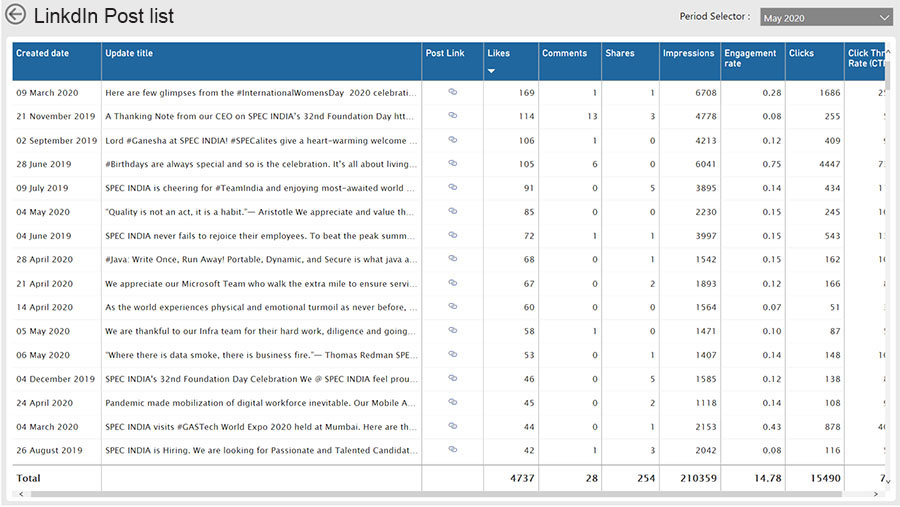Open the post link for 04 May 2020 row
The height and width of the screenshot is (507, 900).
[x=452, y=211]
